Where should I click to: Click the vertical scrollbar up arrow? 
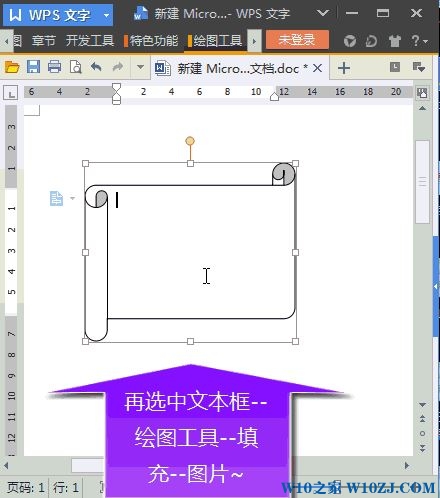tap(422, 109)
